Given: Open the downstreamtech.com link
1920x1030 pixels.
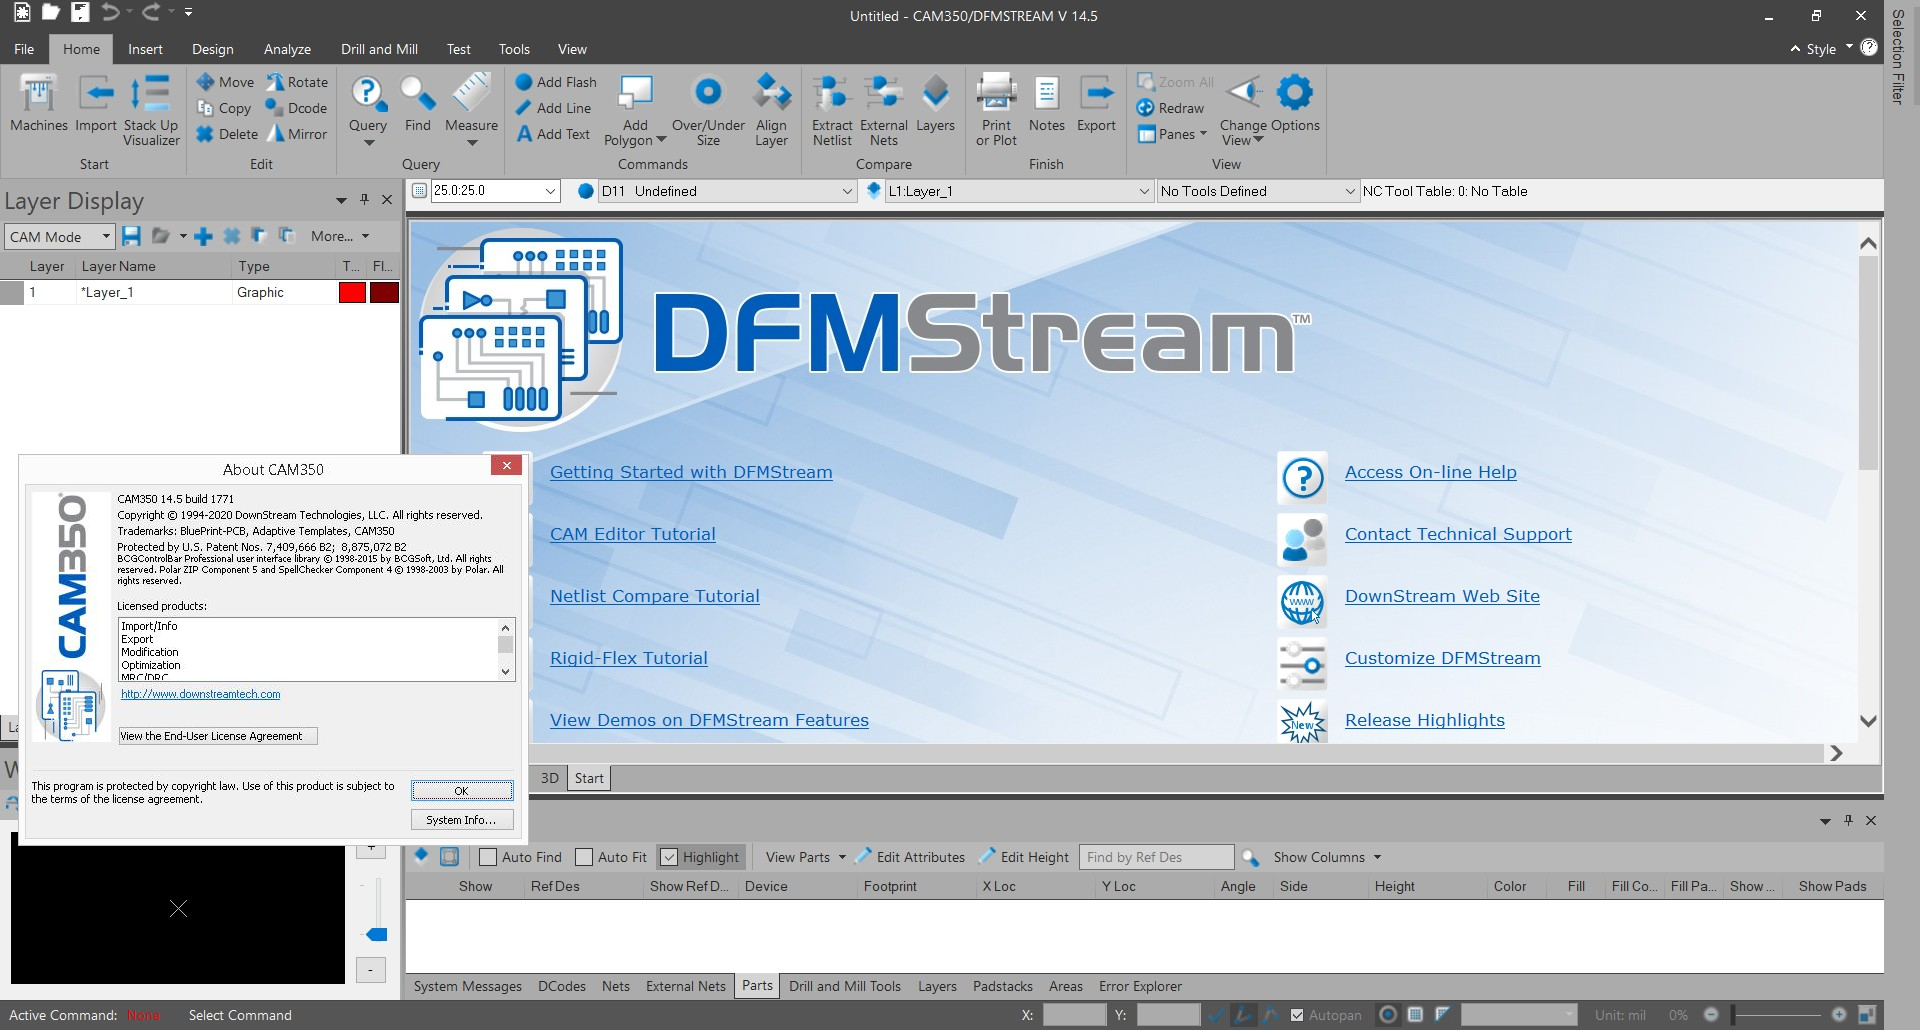Looking at the screenshot, I should 201,694.
